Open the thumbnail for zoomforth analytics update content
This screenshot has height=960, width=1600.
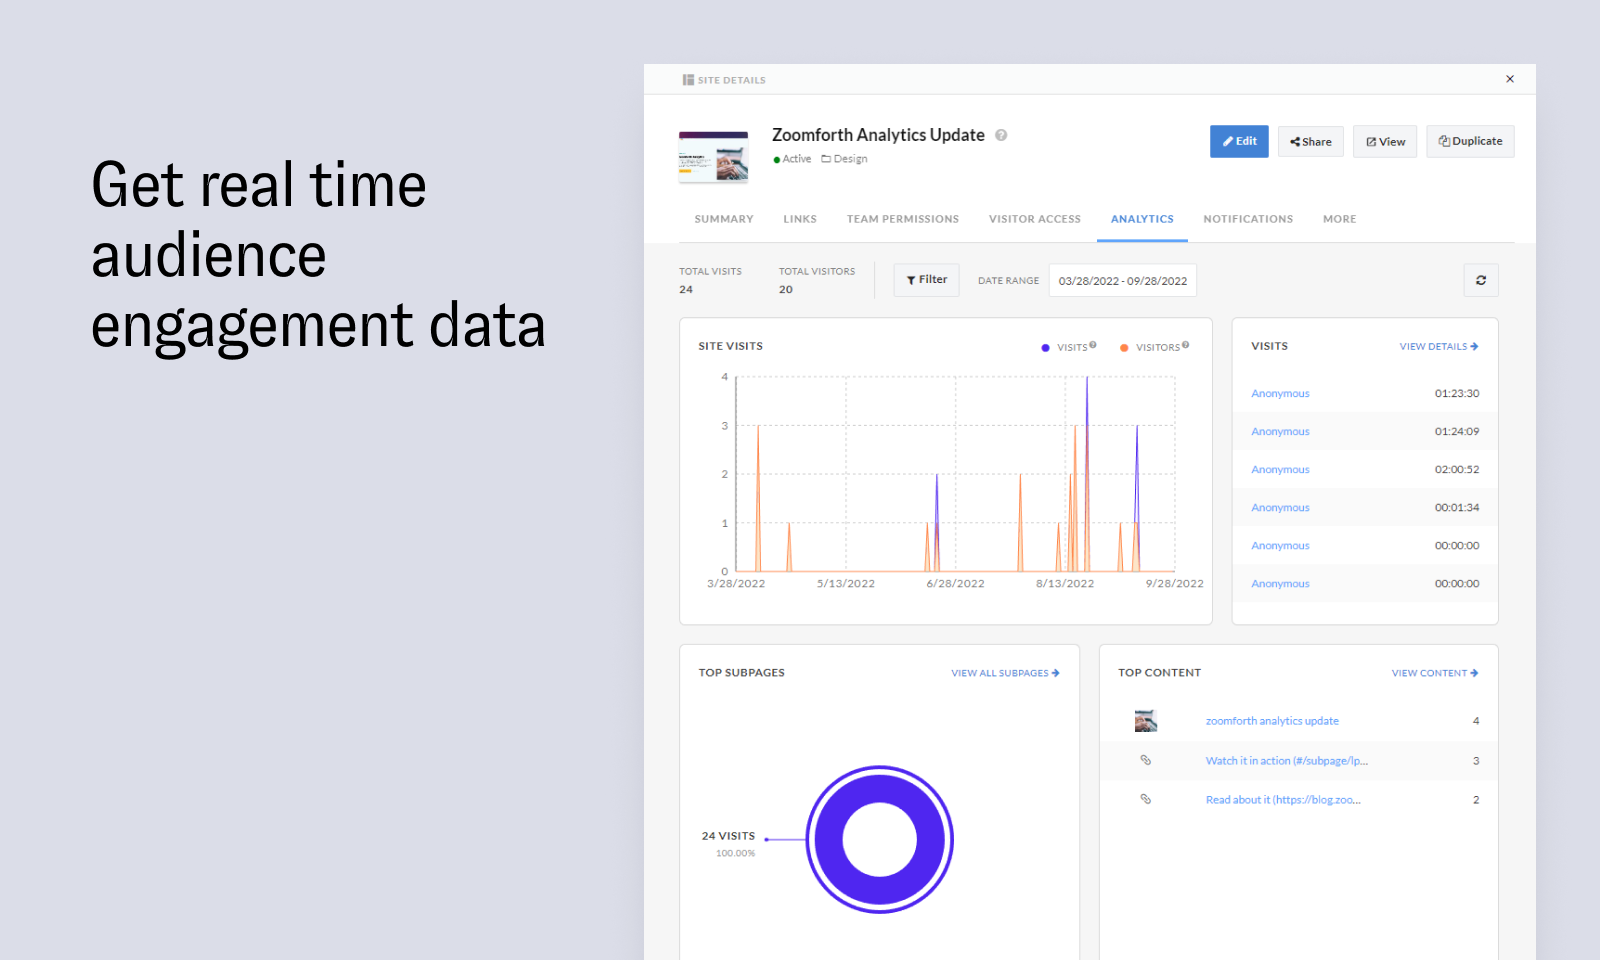[x=1146, y=721]
